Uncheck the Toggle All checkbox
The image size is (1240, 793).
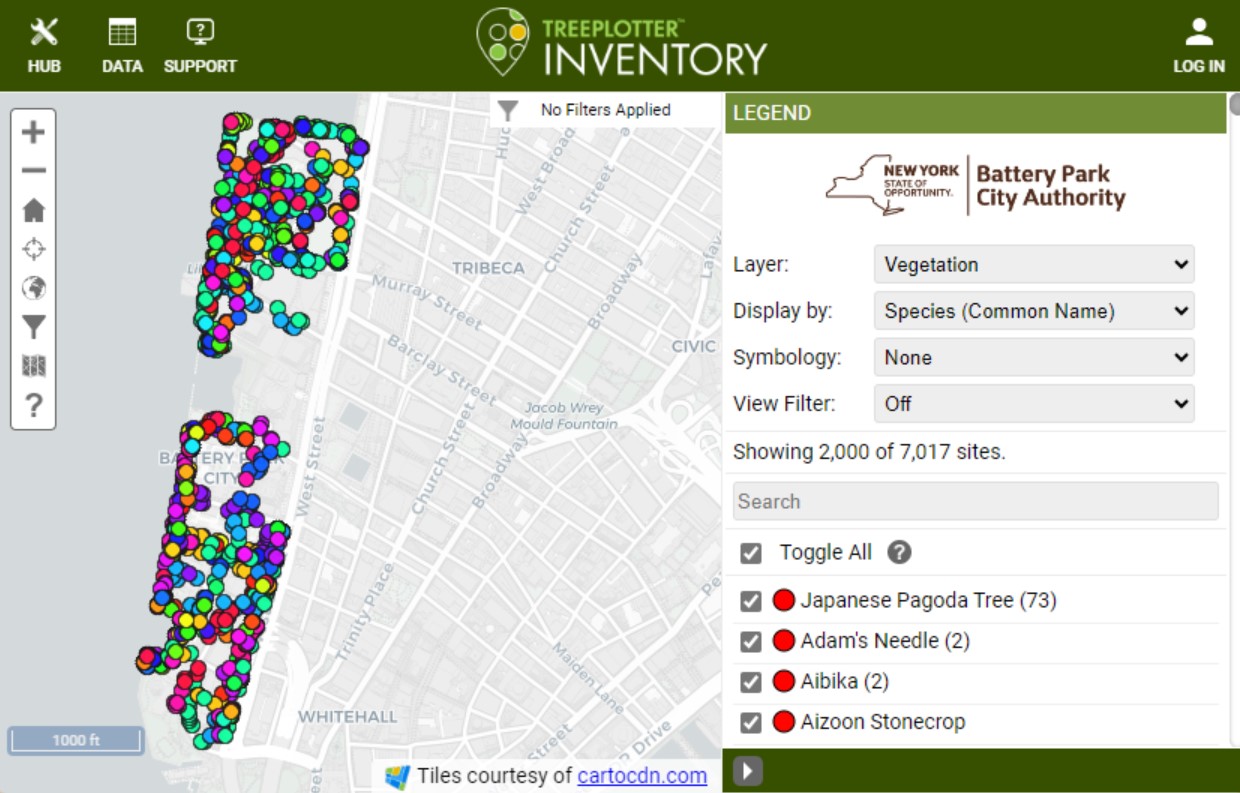[751, 553]
